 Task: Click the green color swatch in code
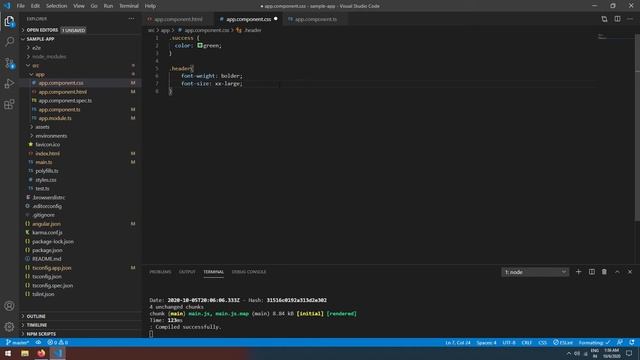click(200, 46)
